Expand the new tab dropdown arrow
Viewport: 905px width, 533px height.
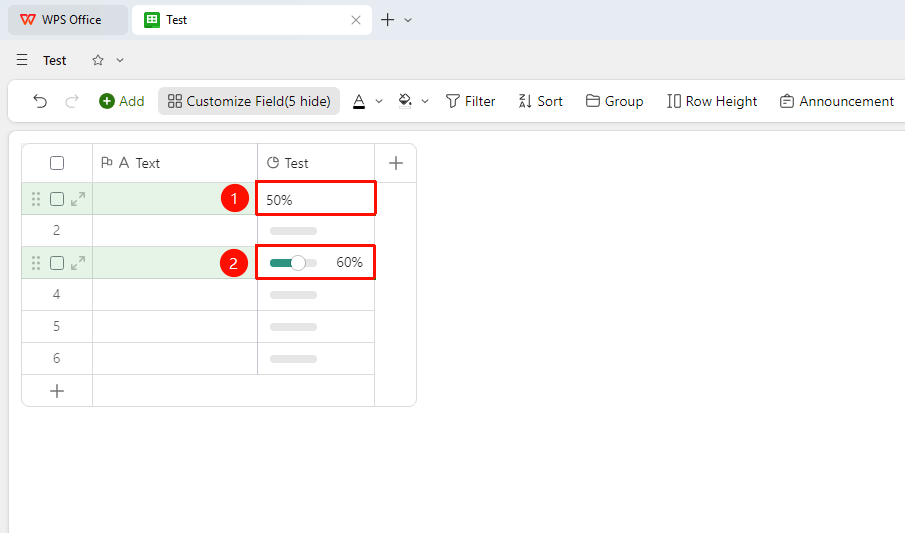[408, 20]
